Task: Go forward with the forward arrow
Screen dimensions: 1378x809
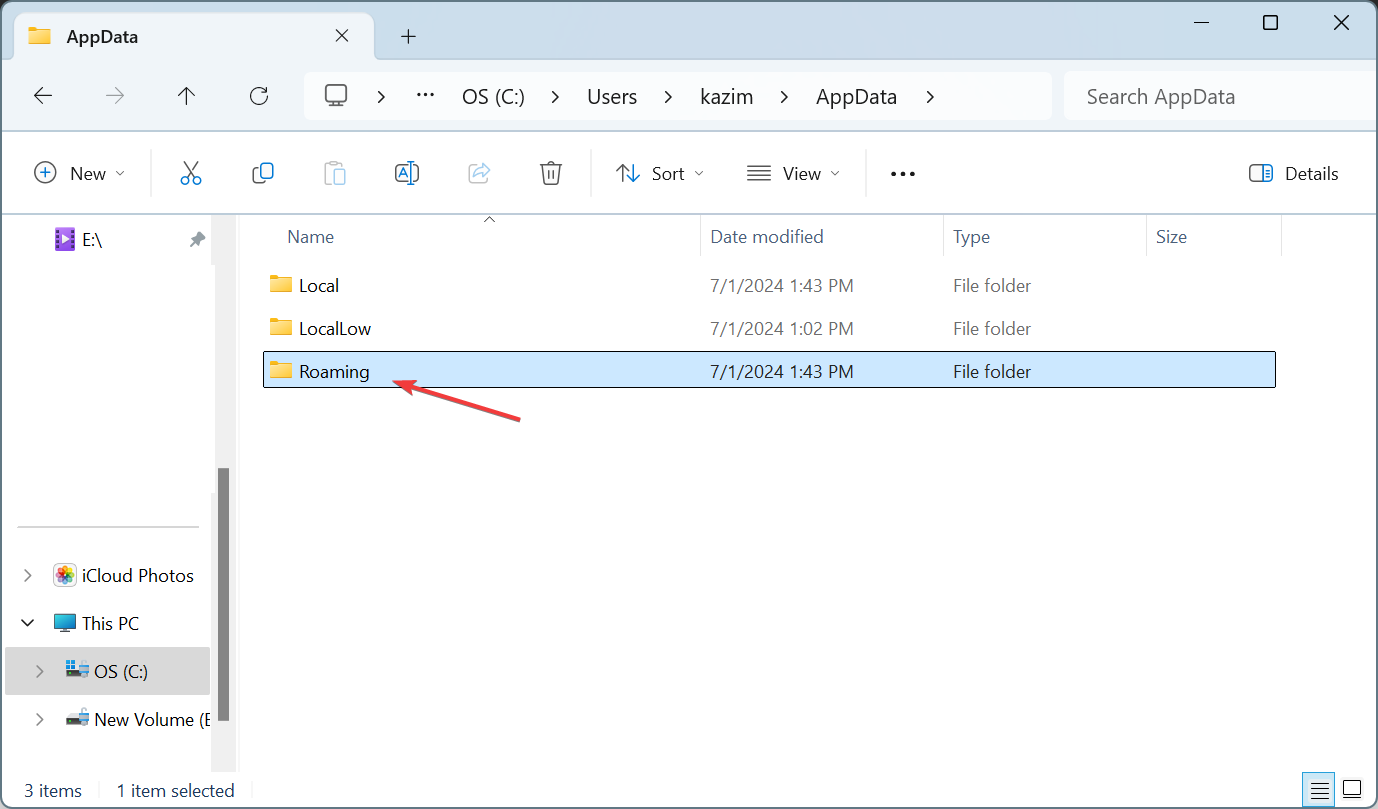Action: coord(115,96)
